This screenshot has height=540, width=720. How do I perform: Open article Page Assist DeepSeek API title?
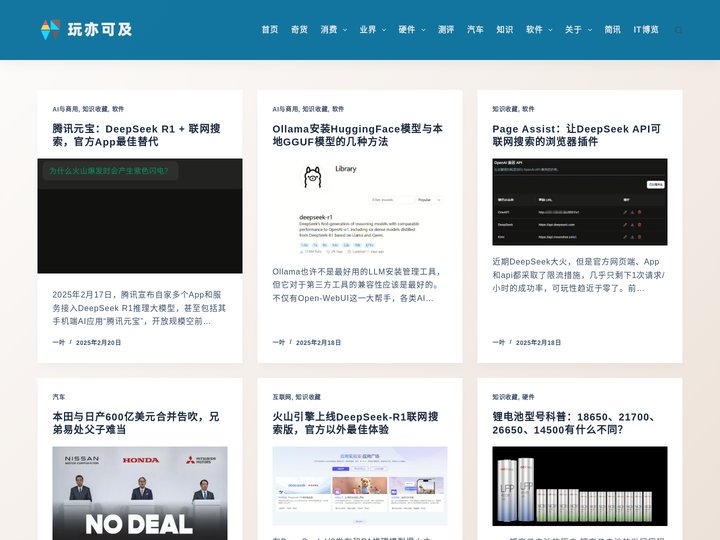[576, 135]
